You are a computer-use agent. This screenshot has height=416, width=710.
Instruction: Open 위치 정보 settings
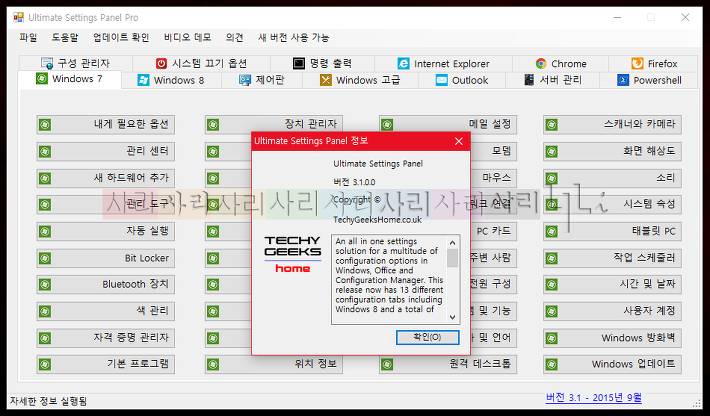pos(273,364)
